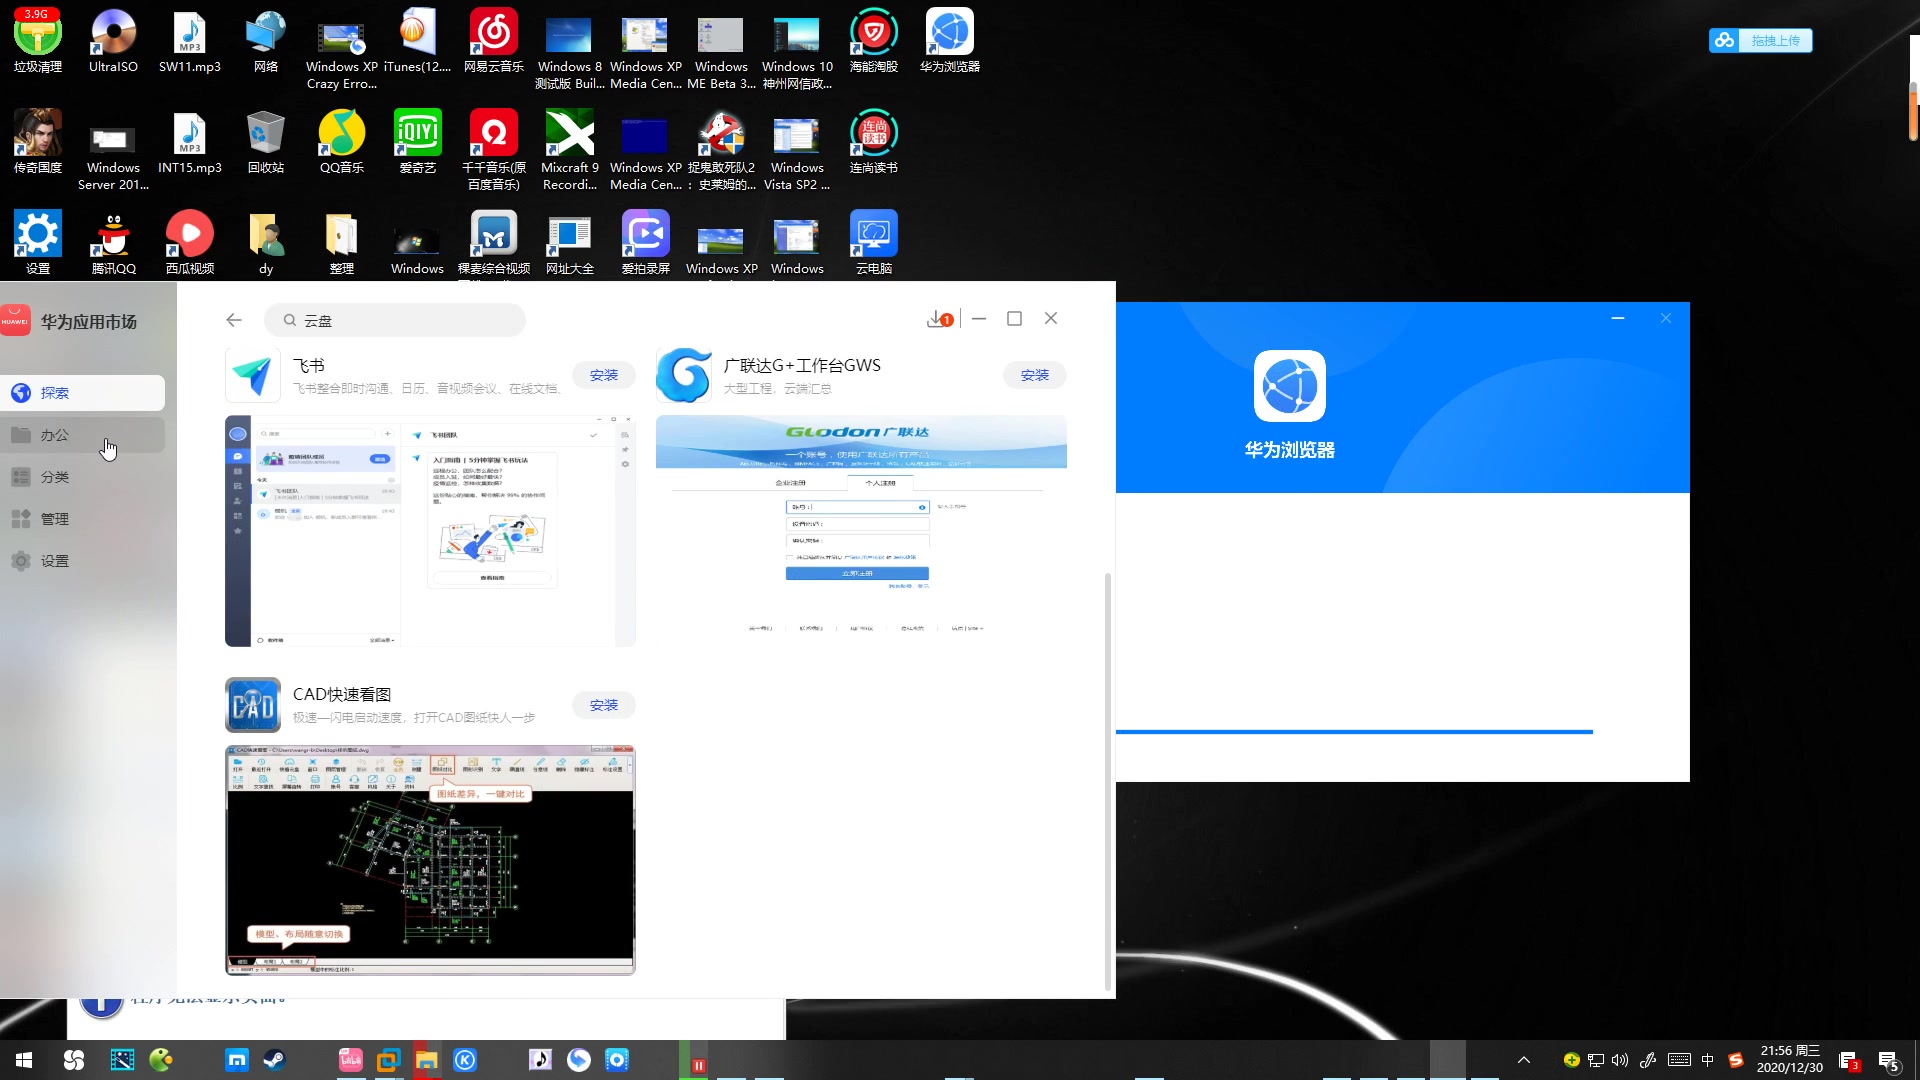The height and width of the screenshot is (1080, 1920).
Task: Open the 探索 (Explore) sidebar item
Action: (82, 393)
